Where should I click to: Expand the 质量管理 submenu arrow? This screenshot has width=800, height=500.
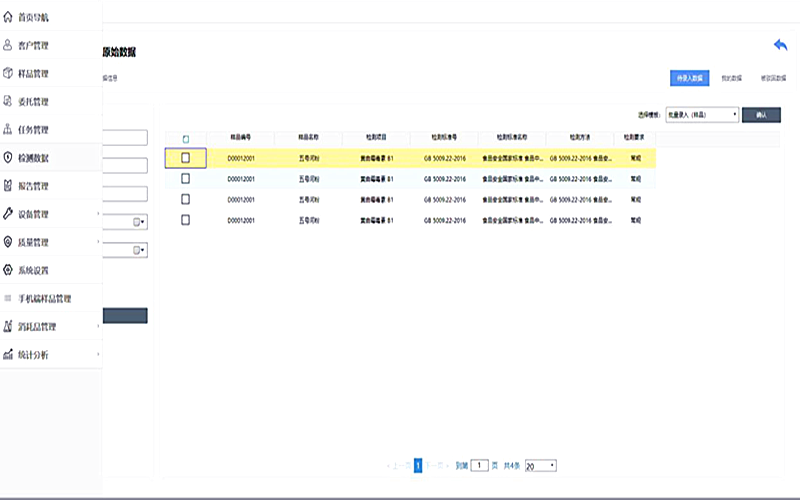pos(97,242)
